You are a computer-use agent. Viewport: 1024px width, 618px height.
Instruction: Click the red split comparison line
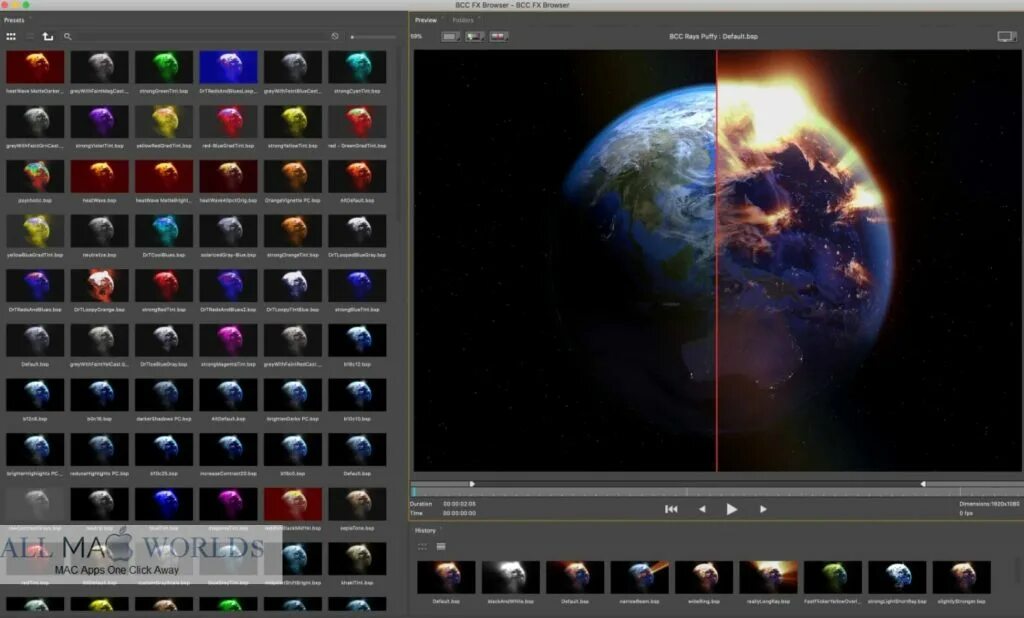click(x=716, y=261)
